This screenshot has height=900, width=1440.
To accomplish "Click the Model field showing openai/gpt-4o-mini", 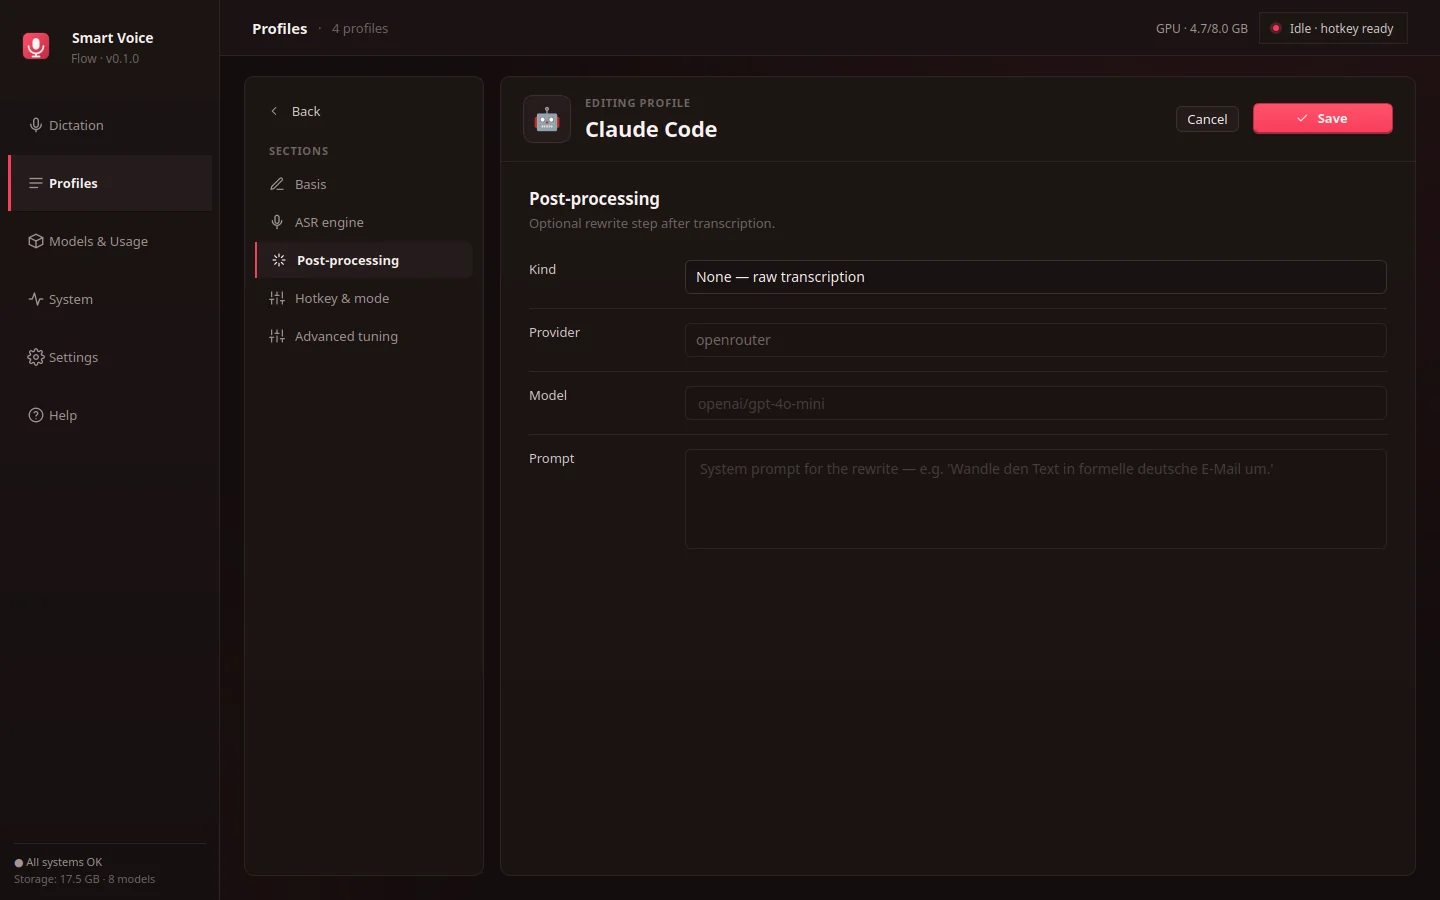I will pyautogui.click(x=1035, y=403).
